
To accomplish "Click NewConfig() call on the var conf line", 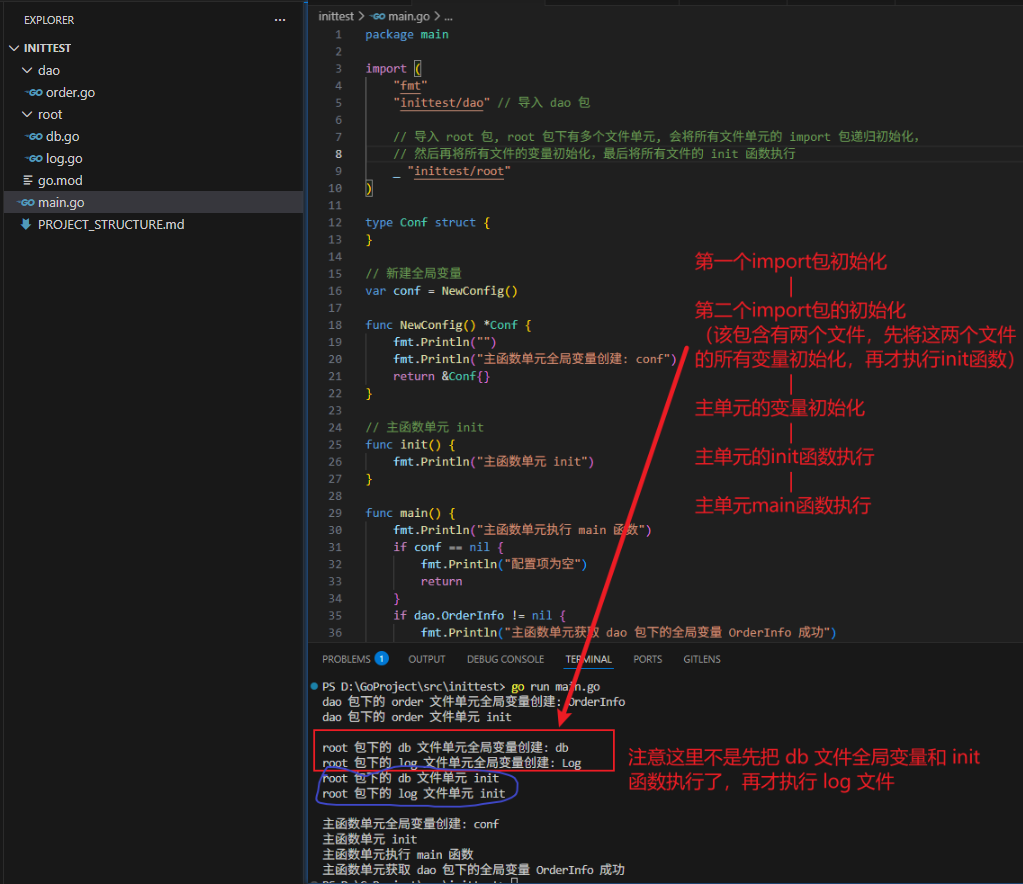I will click(480, 291).
